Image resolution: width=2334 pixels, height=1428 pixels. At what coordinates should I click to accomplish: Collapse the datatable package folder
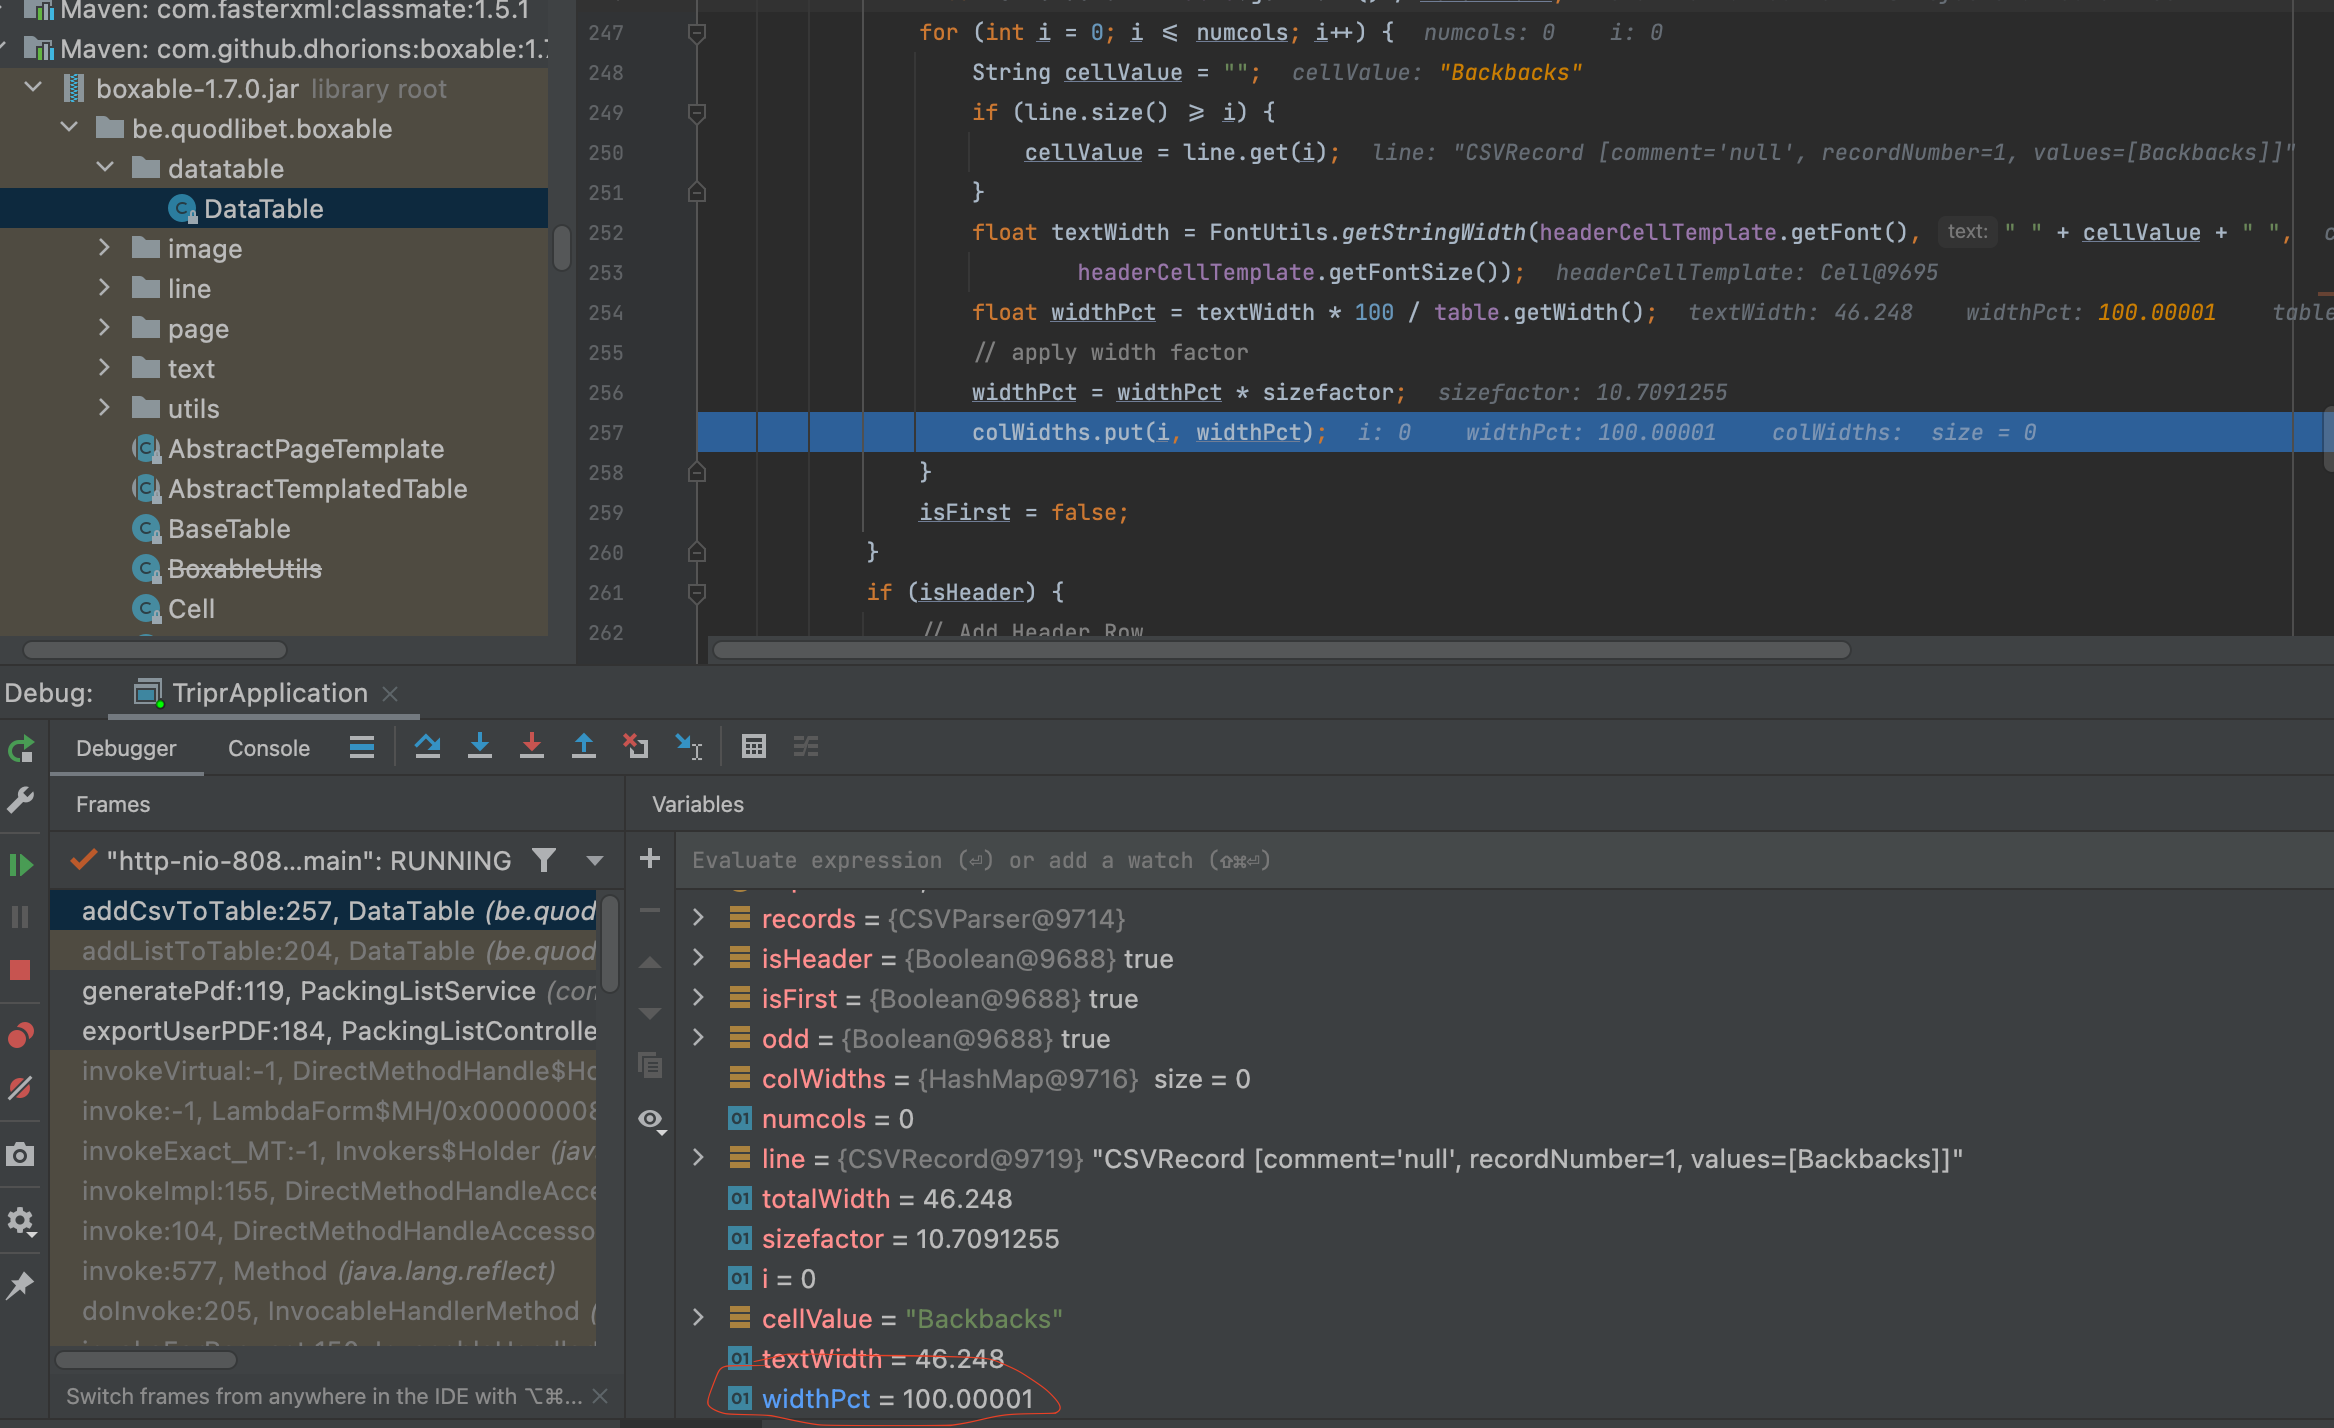(x=105, y=168)
